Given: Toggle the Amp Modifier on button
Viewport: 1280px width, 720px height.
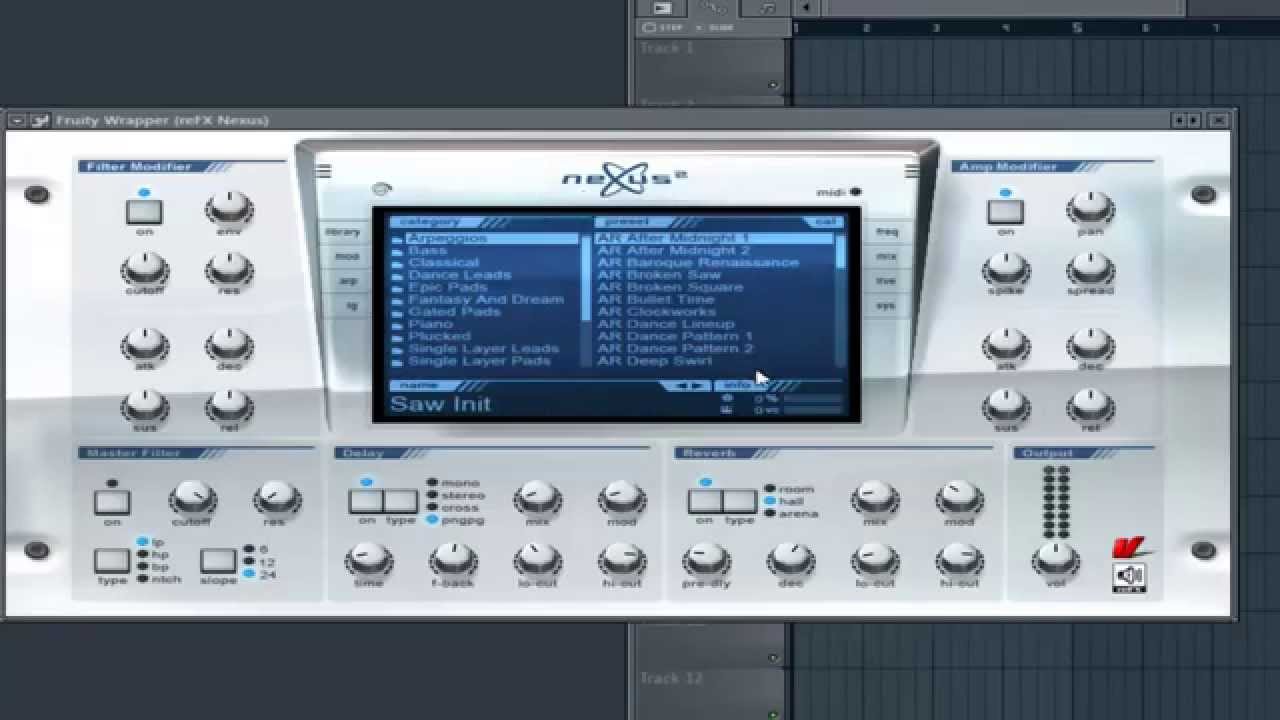Looking at the screenshot, I should pyautogui.click(x=1006, y=211).
